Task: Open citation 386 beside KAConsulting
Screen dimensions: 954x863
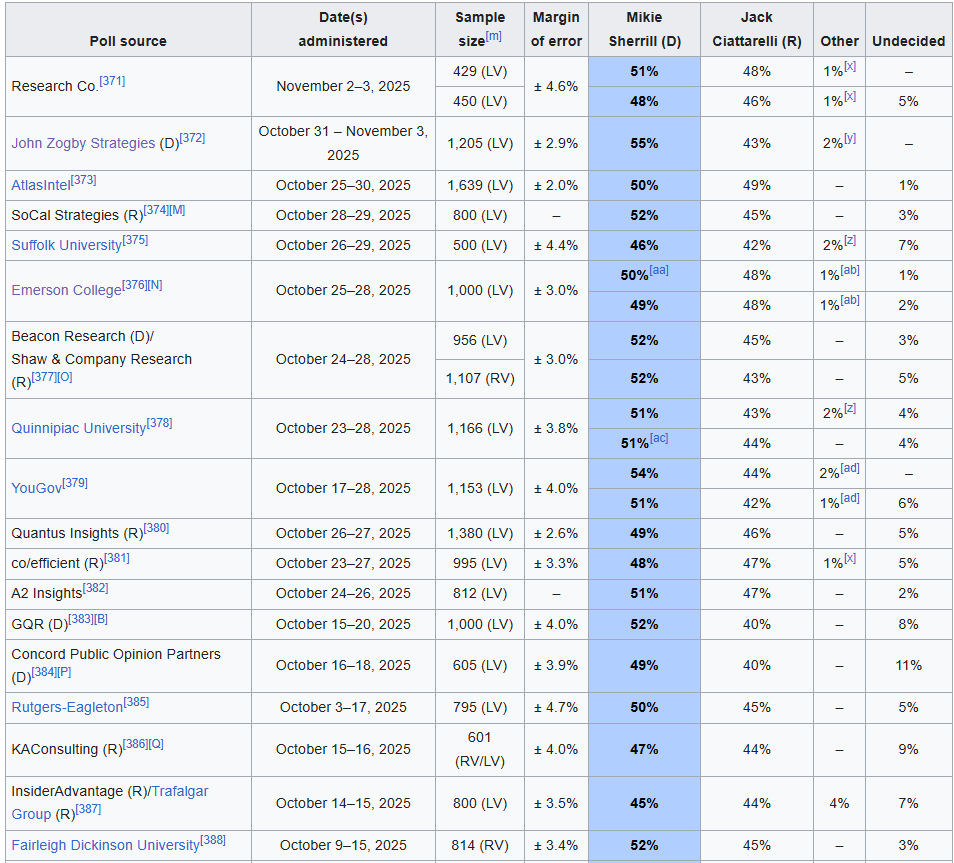Action: pos(135,744)
